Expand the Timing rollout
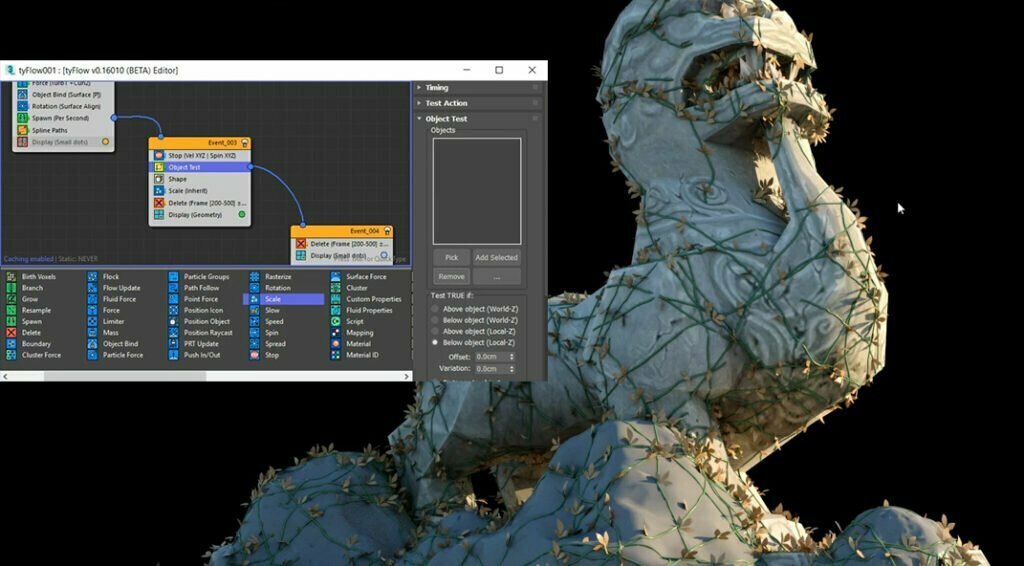The width and height of the screenshot is (1024, 566). (x=436, y=88)
